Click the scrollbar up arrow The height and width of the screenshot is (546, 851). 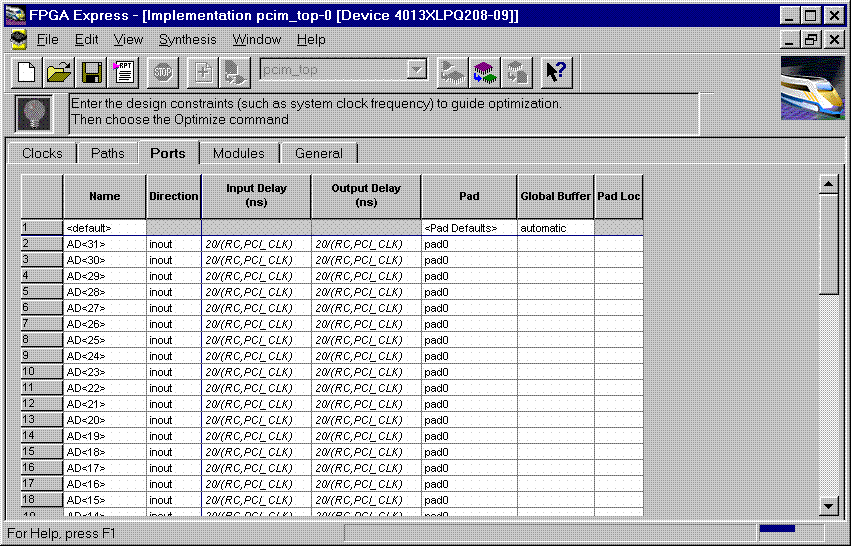click(x=828, y=184)
